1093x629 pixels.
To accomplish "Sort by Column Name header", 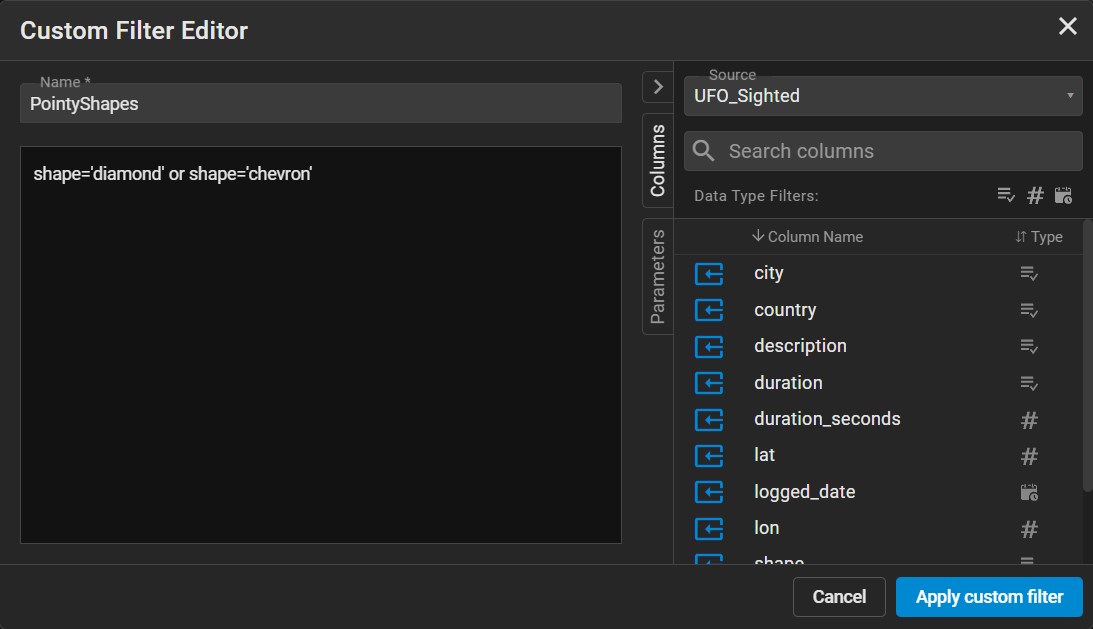I will [x=807, y=237].
